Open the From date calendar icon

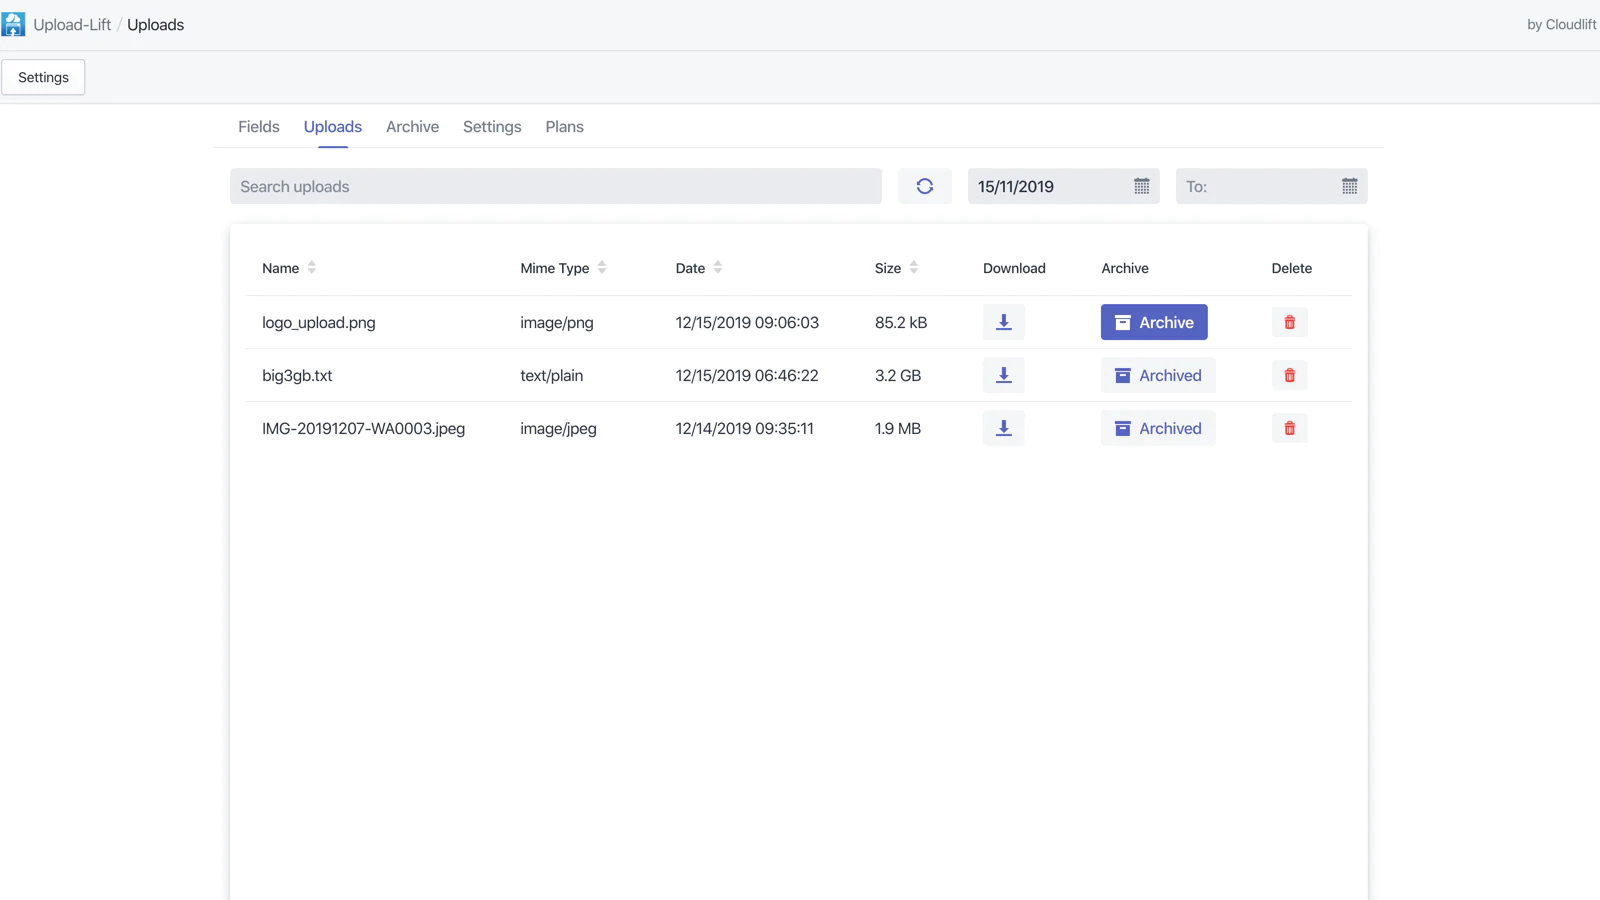coord(1141,186)
